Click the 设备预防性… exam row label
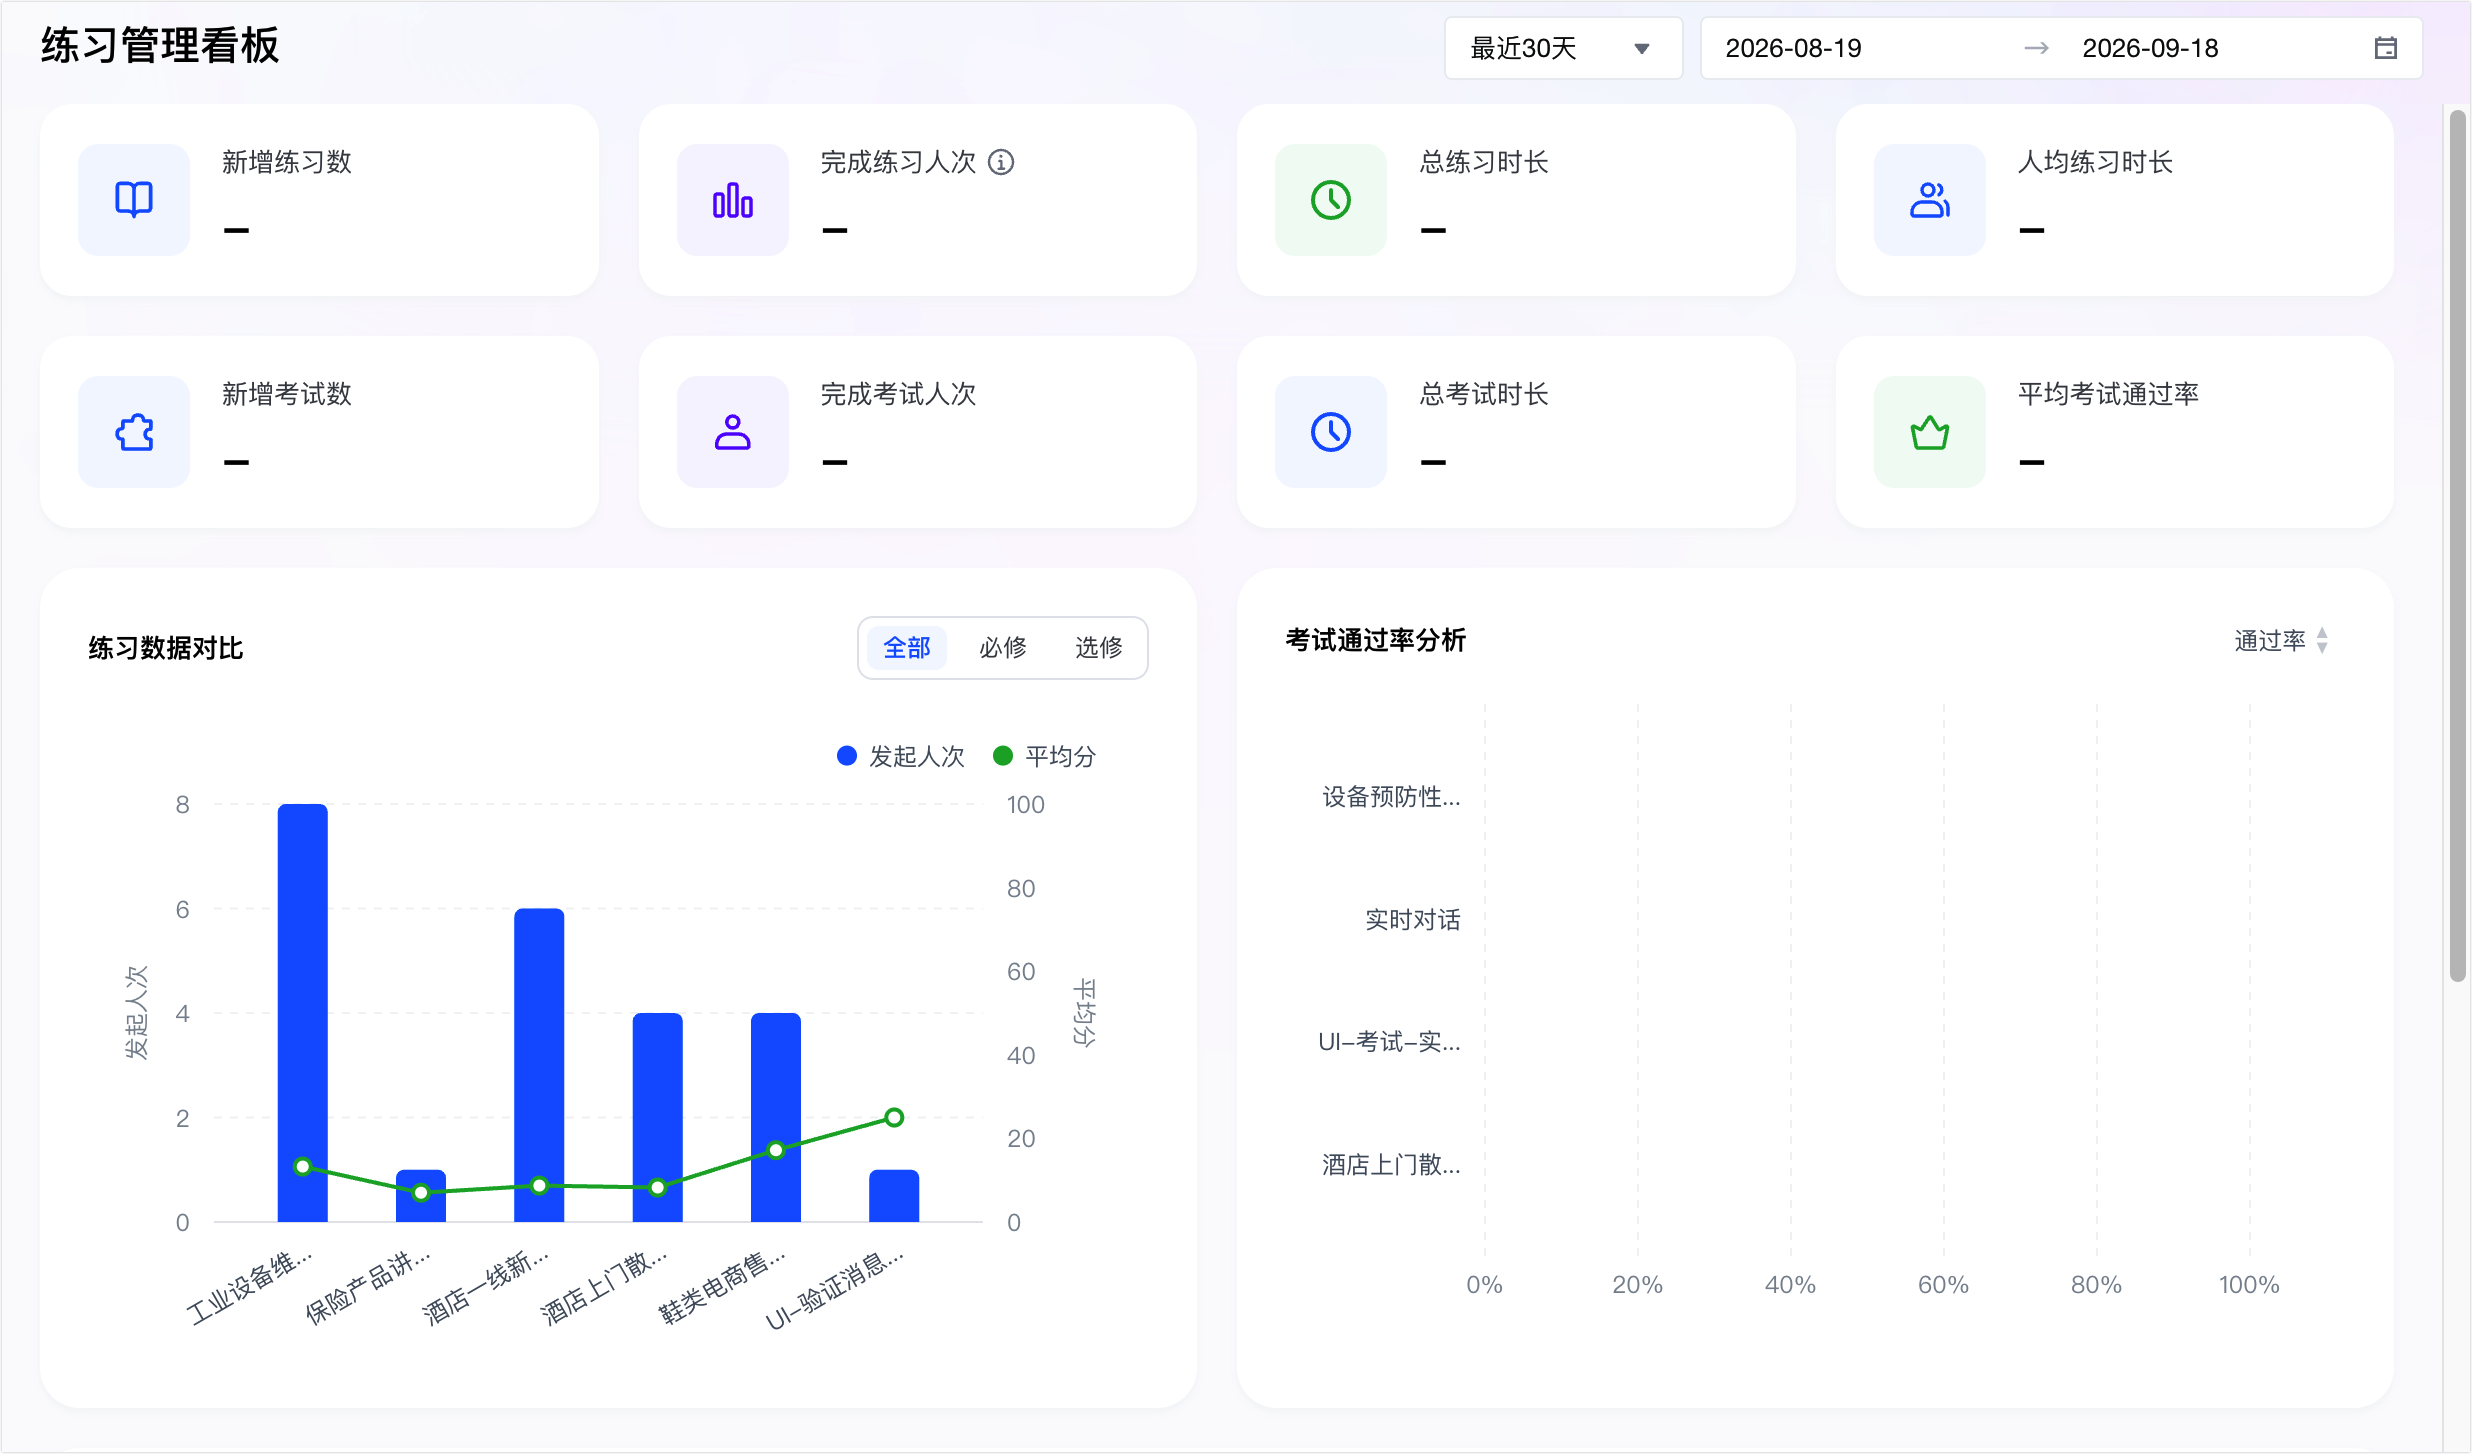This screenshot has height=1454, width=2472. coord(1391,797)
